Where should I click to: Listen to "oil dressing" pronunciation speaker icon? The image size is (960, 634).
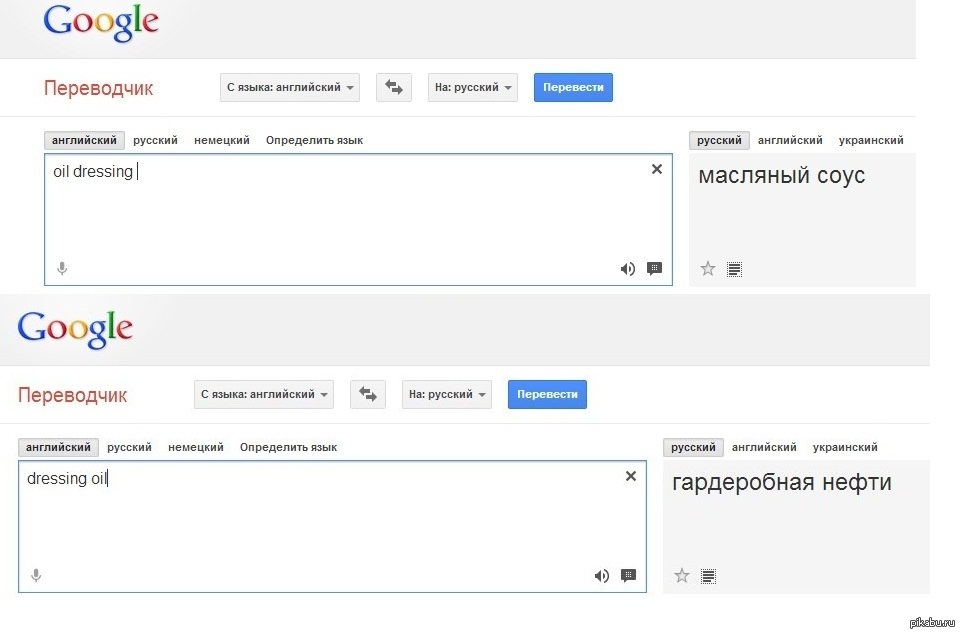[x=628, y=268]
